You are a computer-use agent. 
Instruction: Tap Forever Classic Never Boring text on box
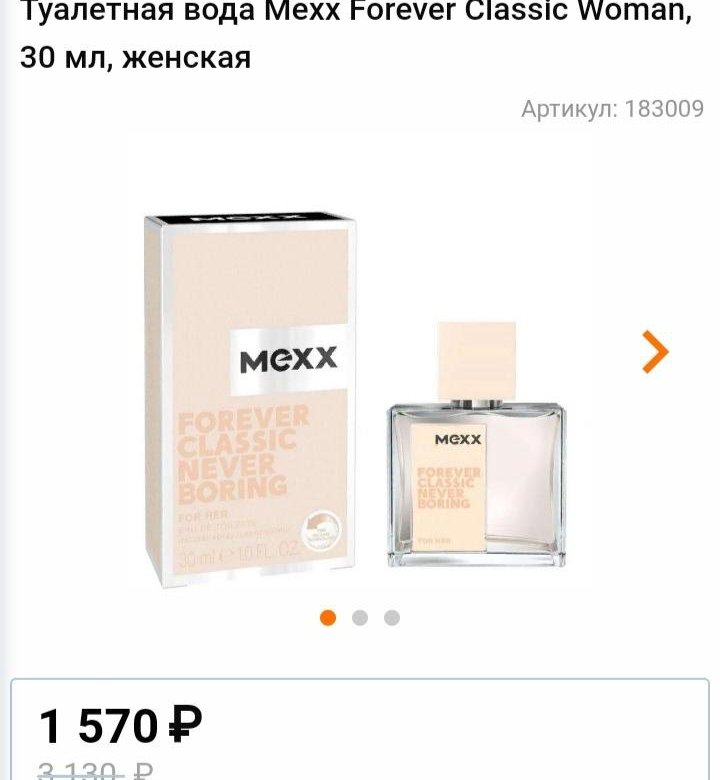(243, 454)
